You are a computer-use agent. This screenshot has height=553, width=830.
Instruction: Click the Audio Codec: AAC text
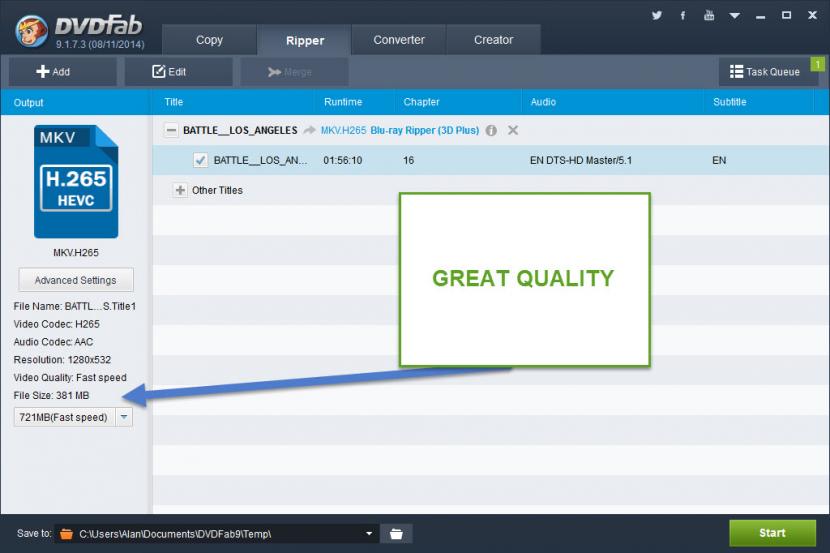click(x=53, y=342)
